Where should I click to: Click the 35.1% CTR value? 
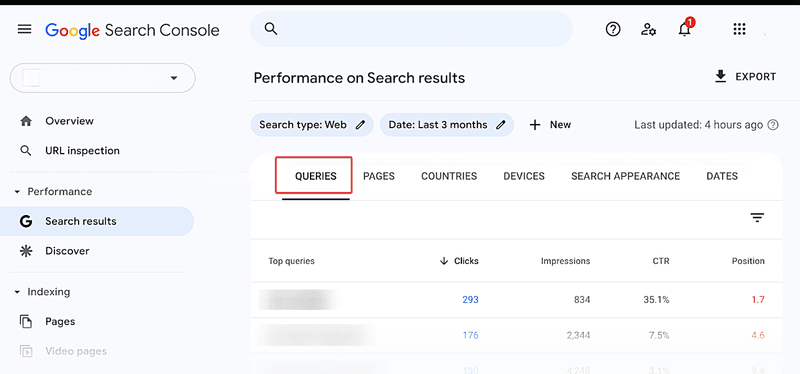coord(656,300)
